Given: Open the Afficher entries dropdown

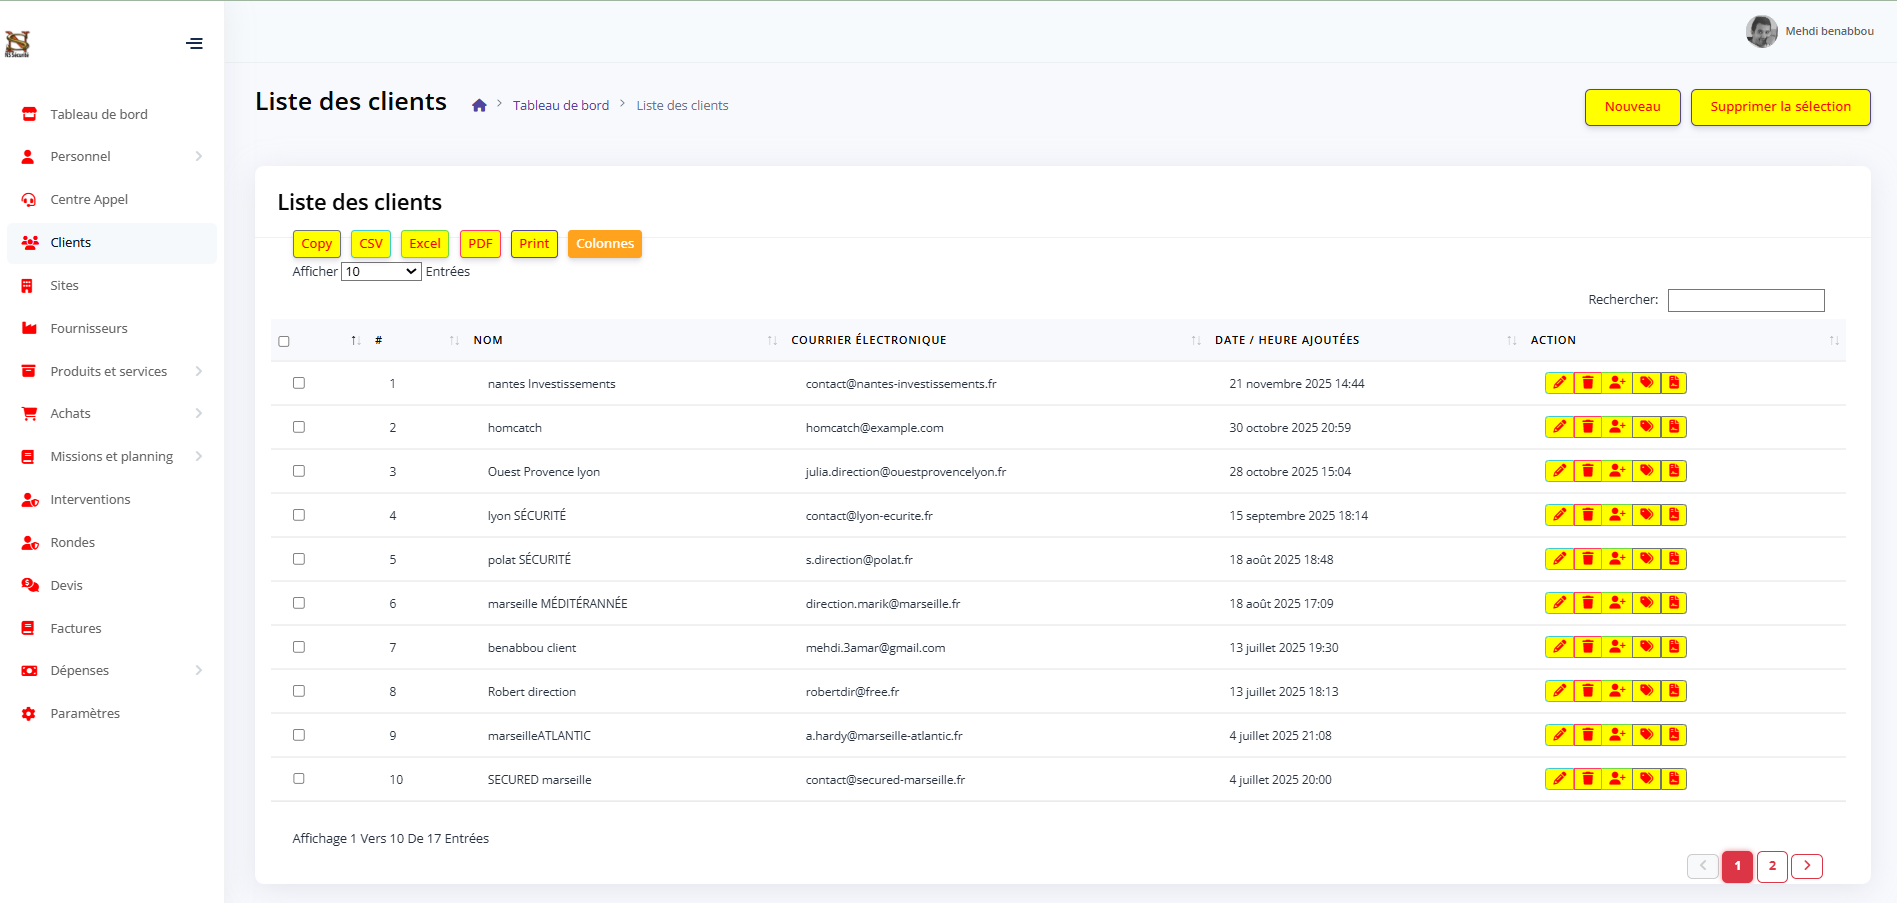Looking at the screenshot, I should tap(380, 271).
